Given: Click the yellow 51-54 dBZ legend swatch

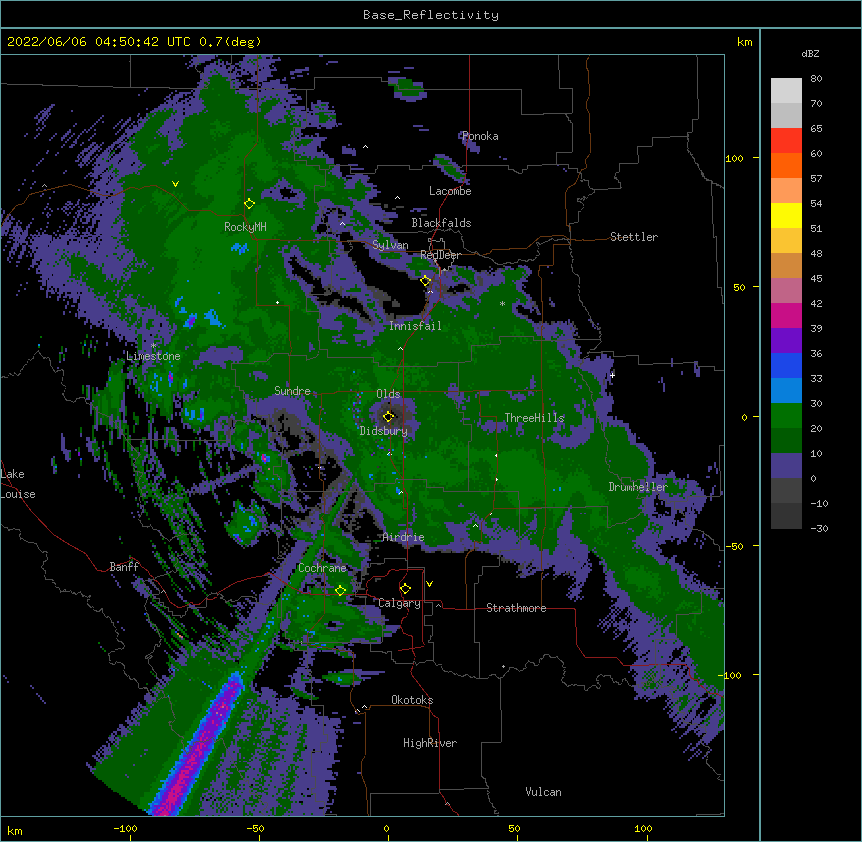Looking at the screenshot, I should coord(786,216).
